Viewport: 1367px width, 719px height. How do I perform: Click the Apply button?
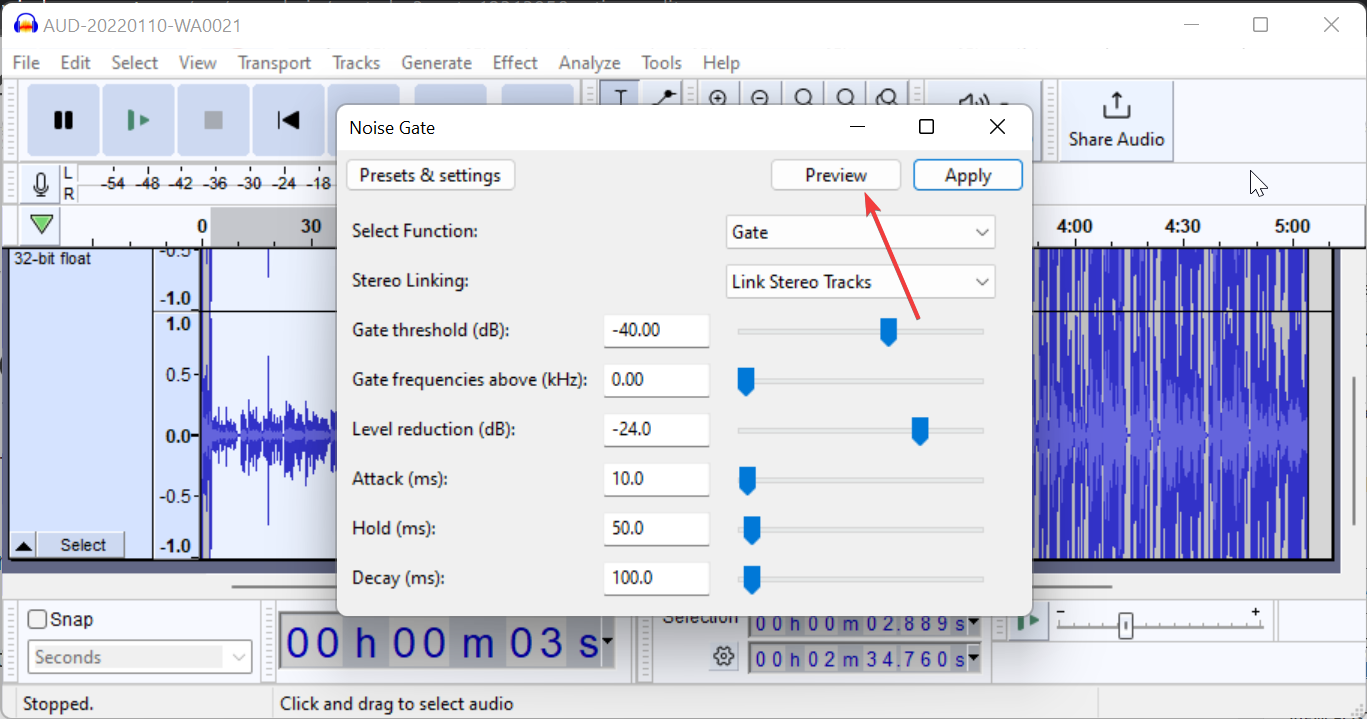(x=968, y=175)
